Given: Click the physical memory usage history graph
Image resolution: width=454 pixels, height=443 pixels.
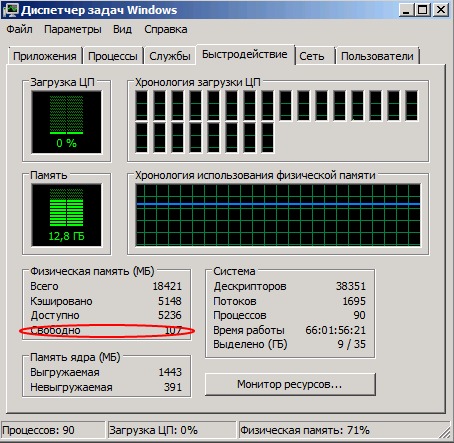Looking at the screenshot, I should coord(278,215).
